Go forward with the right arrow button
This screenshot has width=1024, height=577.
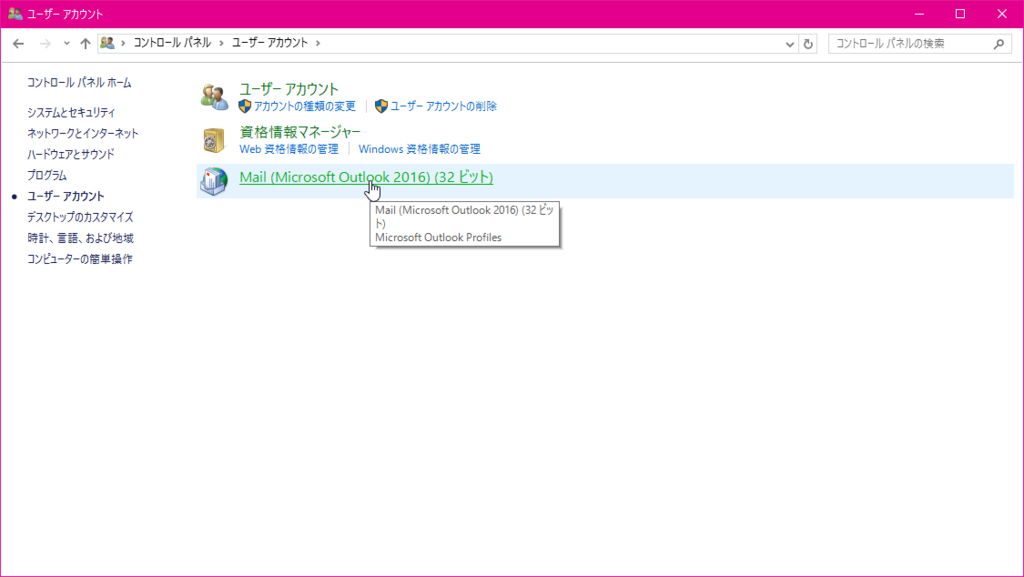[45, 44]
